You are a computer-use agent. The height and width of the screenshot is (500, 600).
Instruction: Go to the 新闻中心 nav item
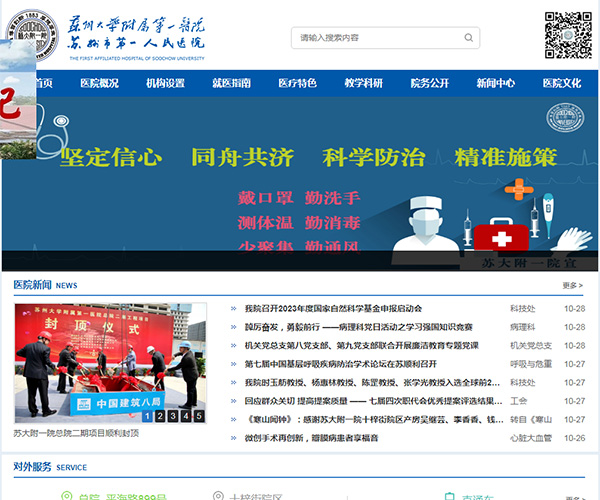pyautogui.click(x=495, y=83)
